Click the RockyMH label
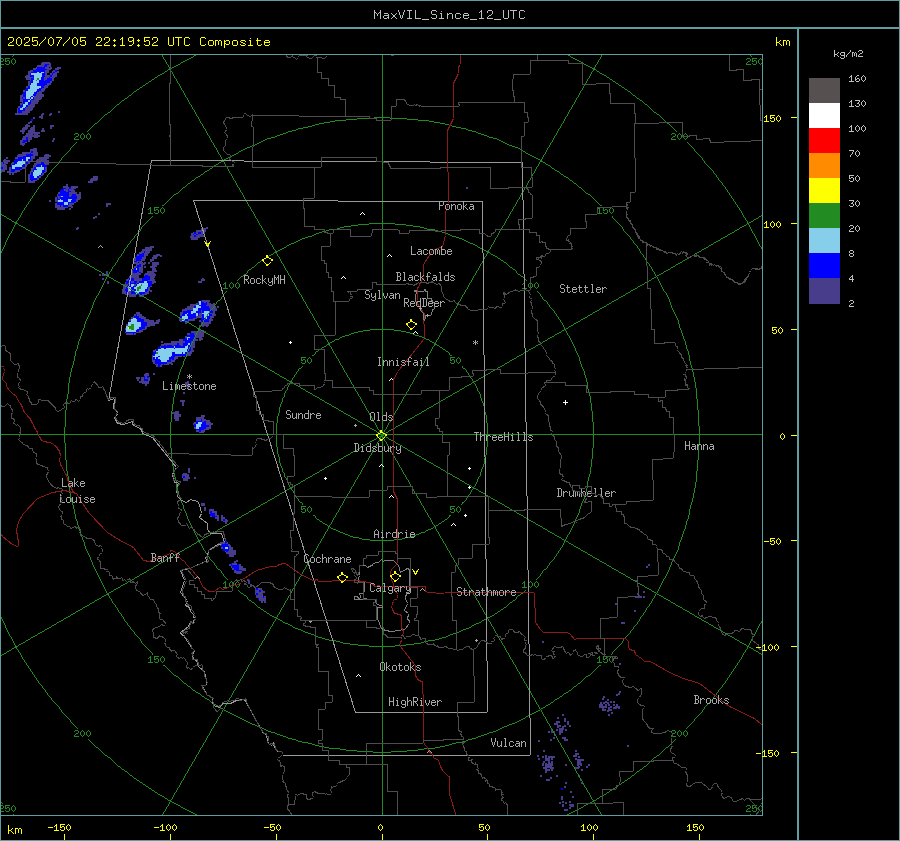The width and height of the screenshot is (900, 841). [x=264, y=280]
